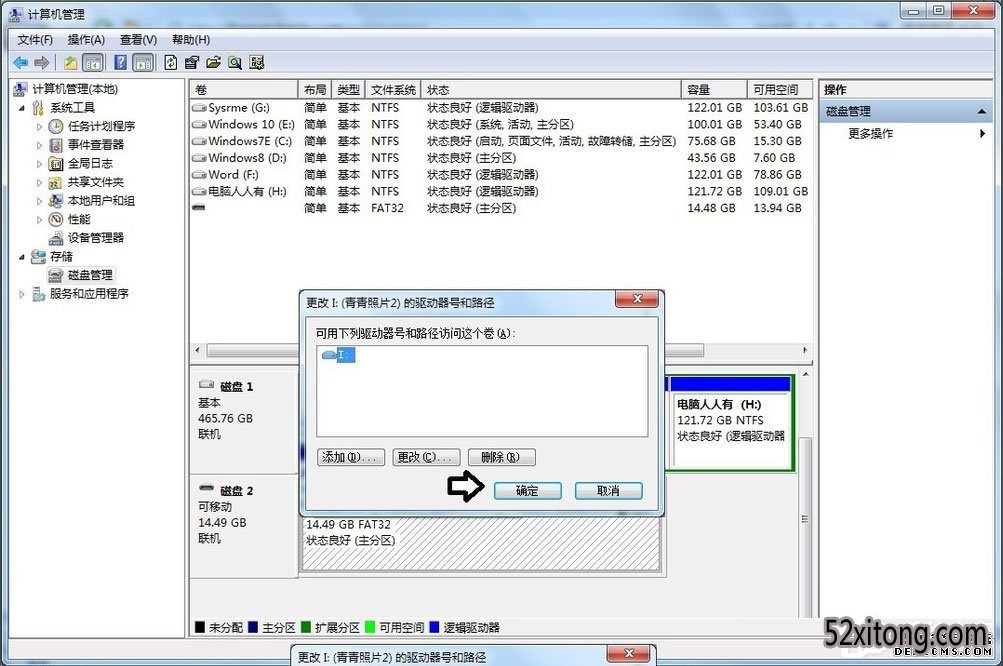1003x666 pixels.
Task: Select 磁盘管理 under 存储
Action: [90, 275]
